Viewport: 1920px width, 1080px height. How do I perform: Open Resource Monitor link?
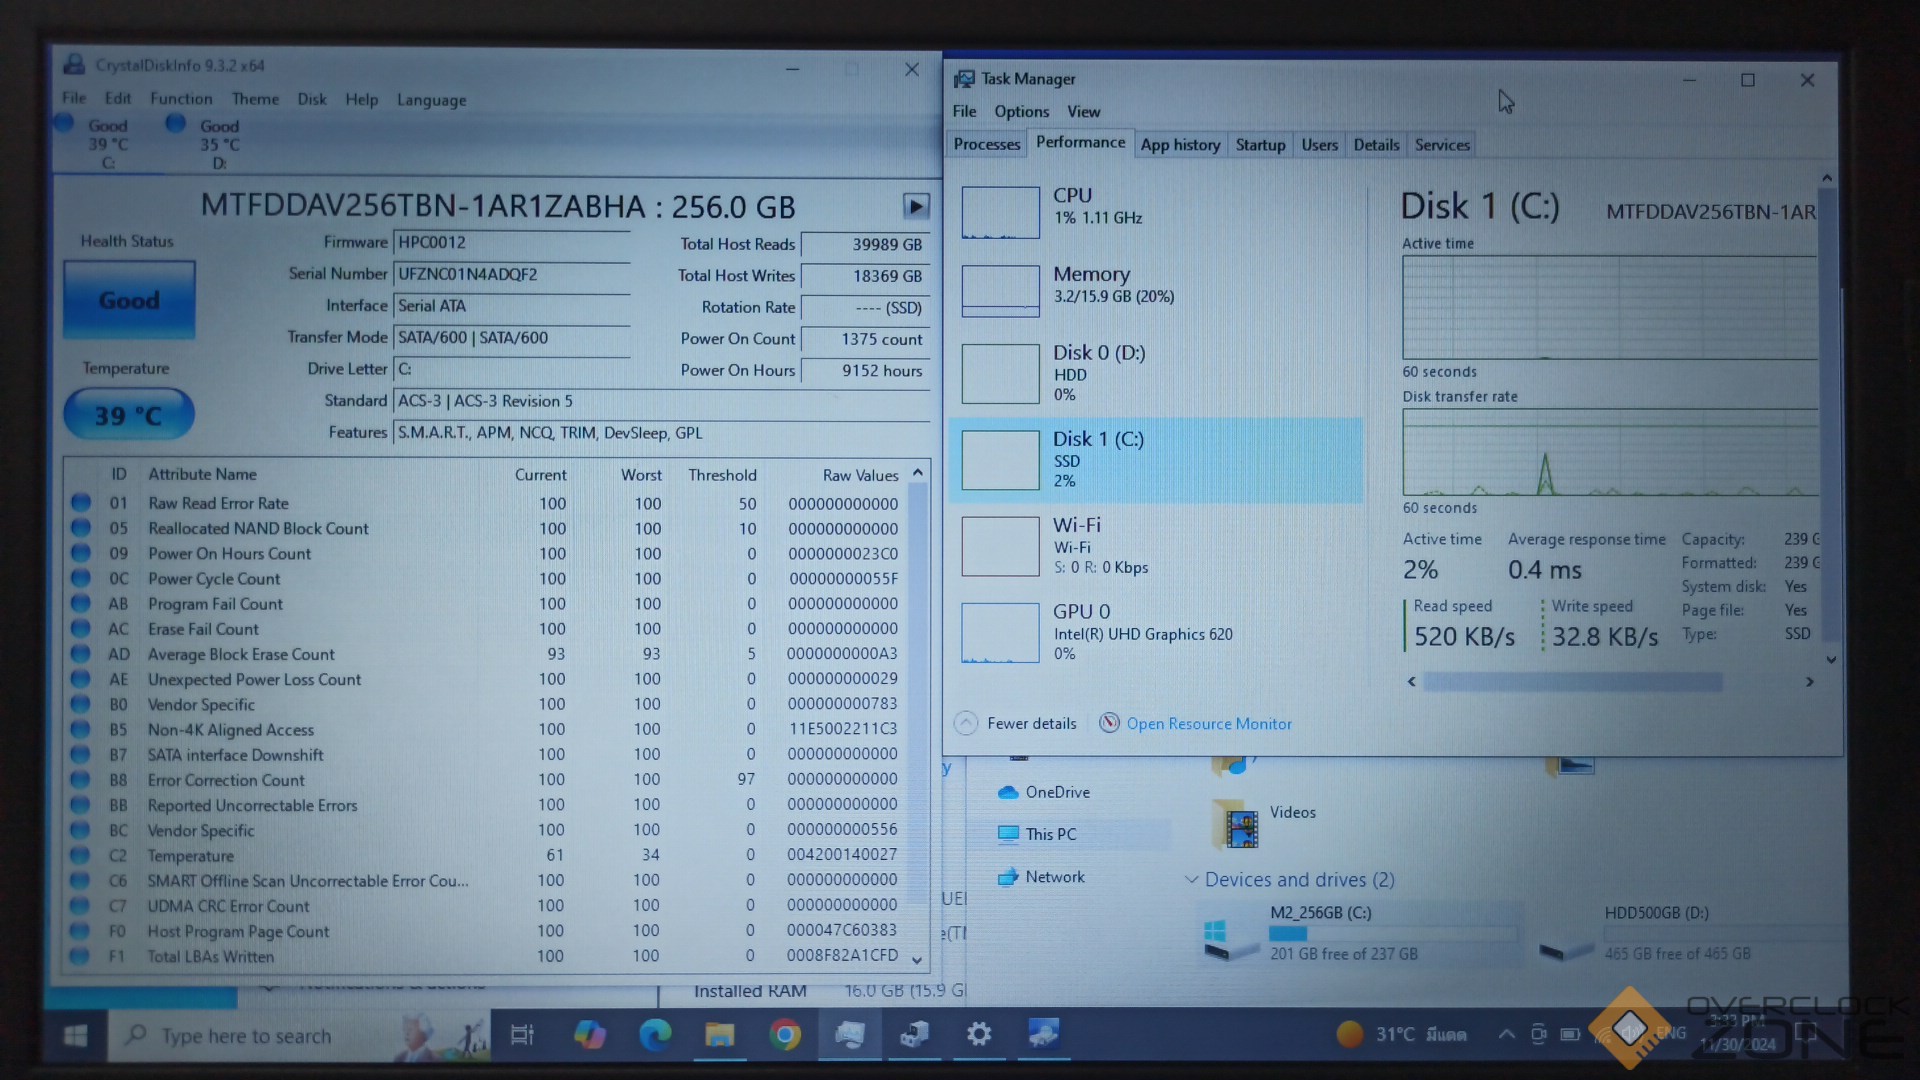pyautogui.click(x=1208, y=724)
